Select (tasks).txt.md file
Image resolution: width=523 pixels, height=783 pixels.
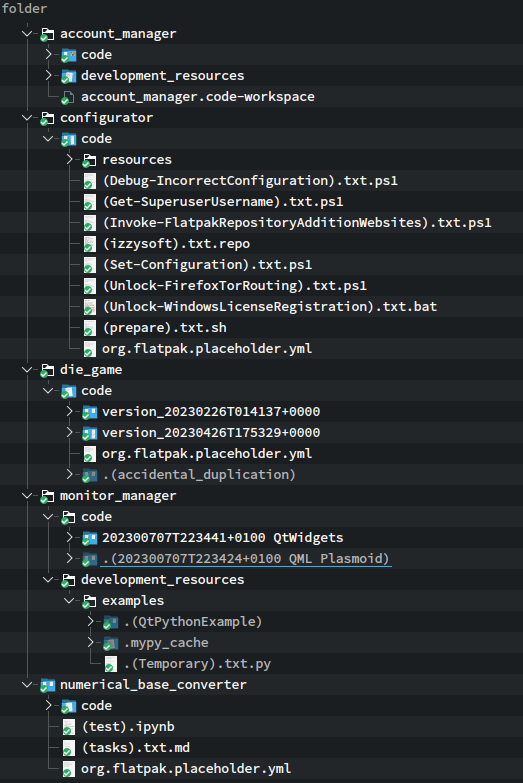[x=135, y=748]
